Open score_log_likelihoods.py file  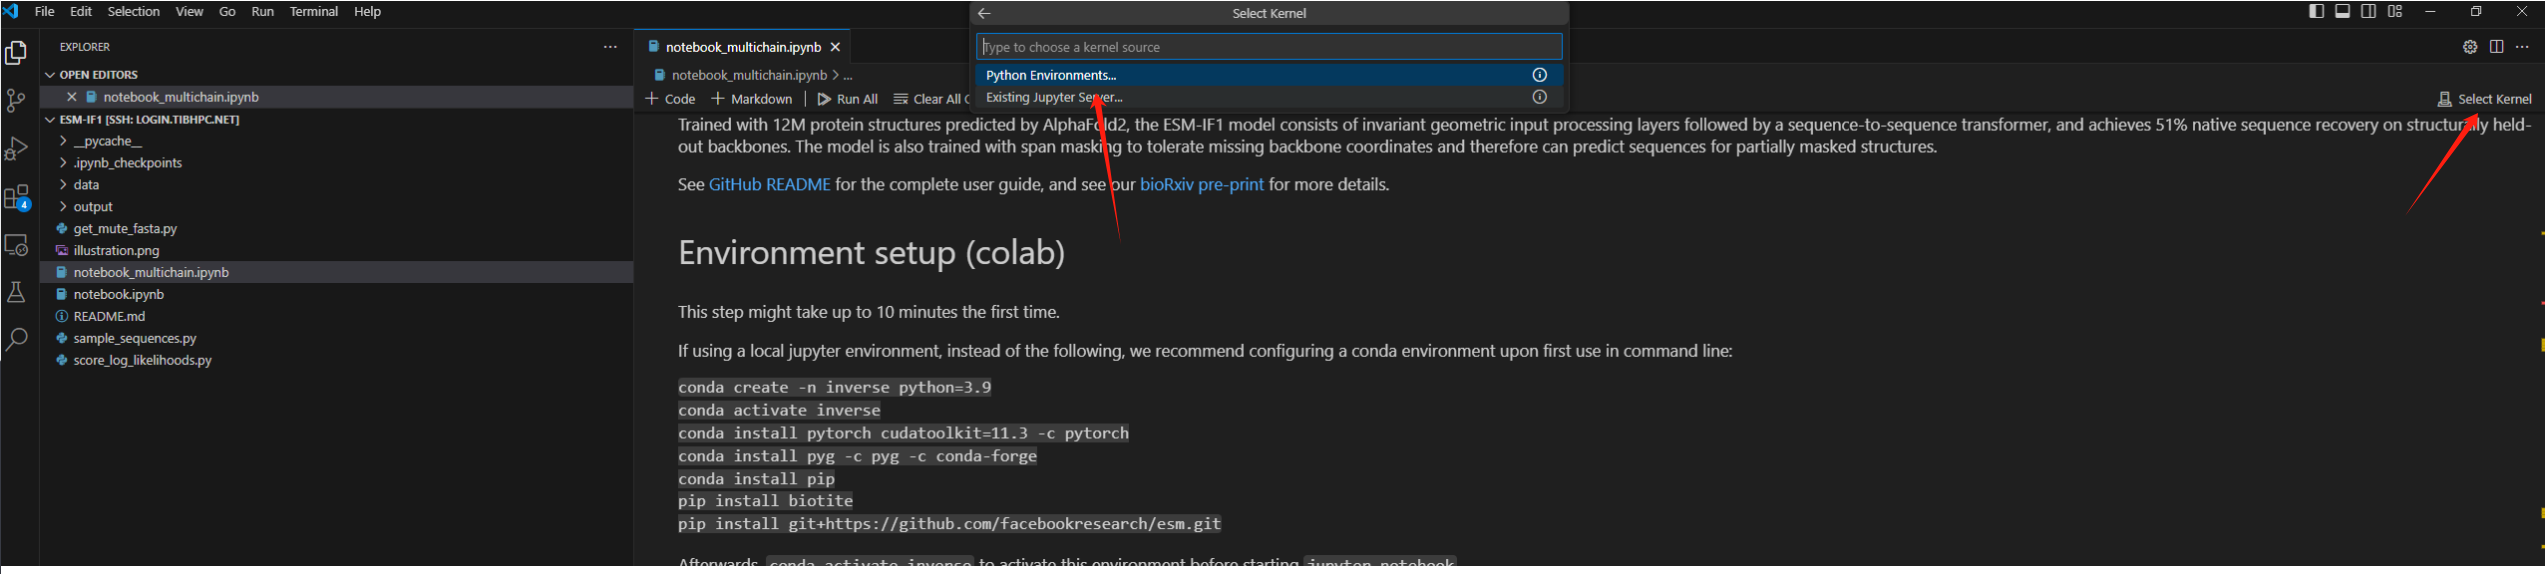point(142,361)
